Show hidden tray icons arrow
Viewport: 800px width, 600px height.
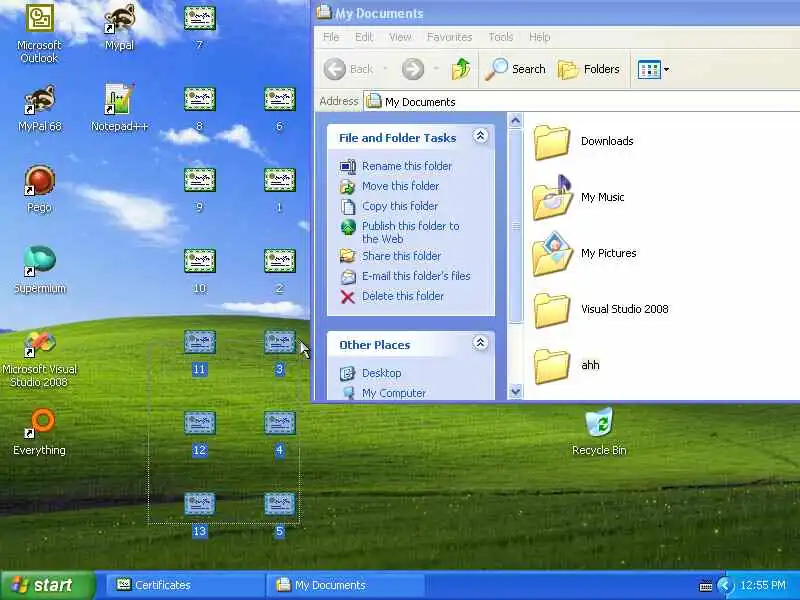(x=724, y=585)
